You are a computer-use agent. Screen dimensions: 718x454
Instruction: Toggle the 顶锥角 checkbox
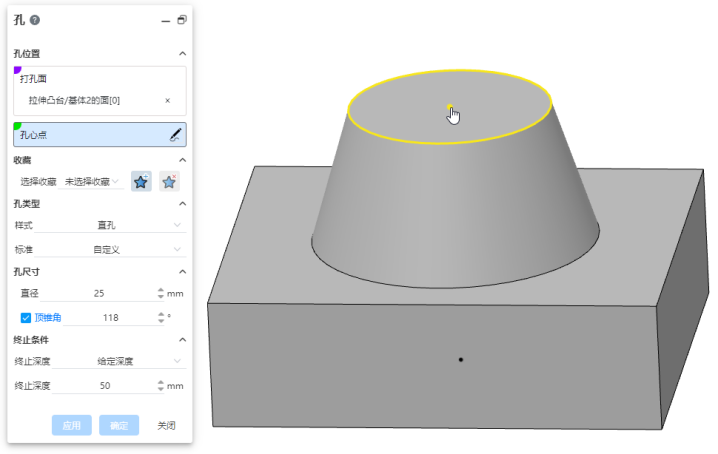tap(26, 317)
